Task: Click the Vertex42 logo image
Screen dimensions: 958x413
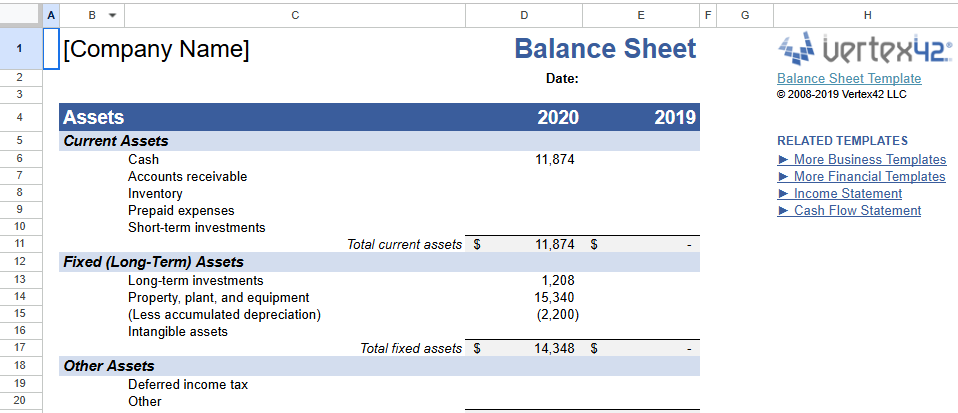Action: click(865, 47)
